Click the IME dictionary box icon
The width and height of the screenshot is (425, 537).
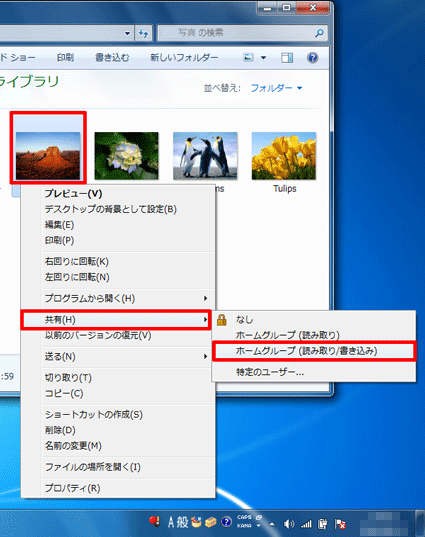211,523
